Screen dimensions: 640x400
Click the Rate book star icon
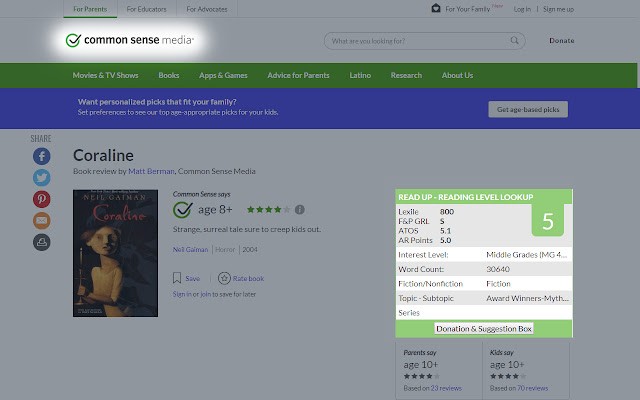224,278
